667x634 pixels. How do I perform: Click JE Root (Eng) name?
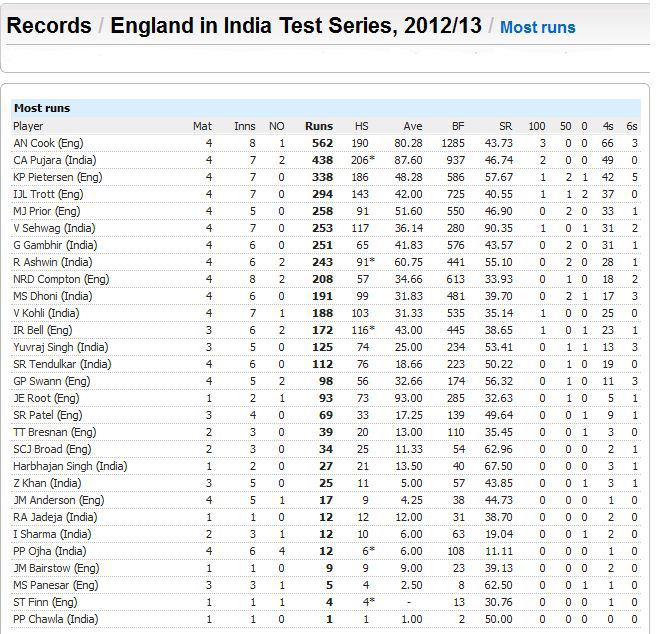46,398
